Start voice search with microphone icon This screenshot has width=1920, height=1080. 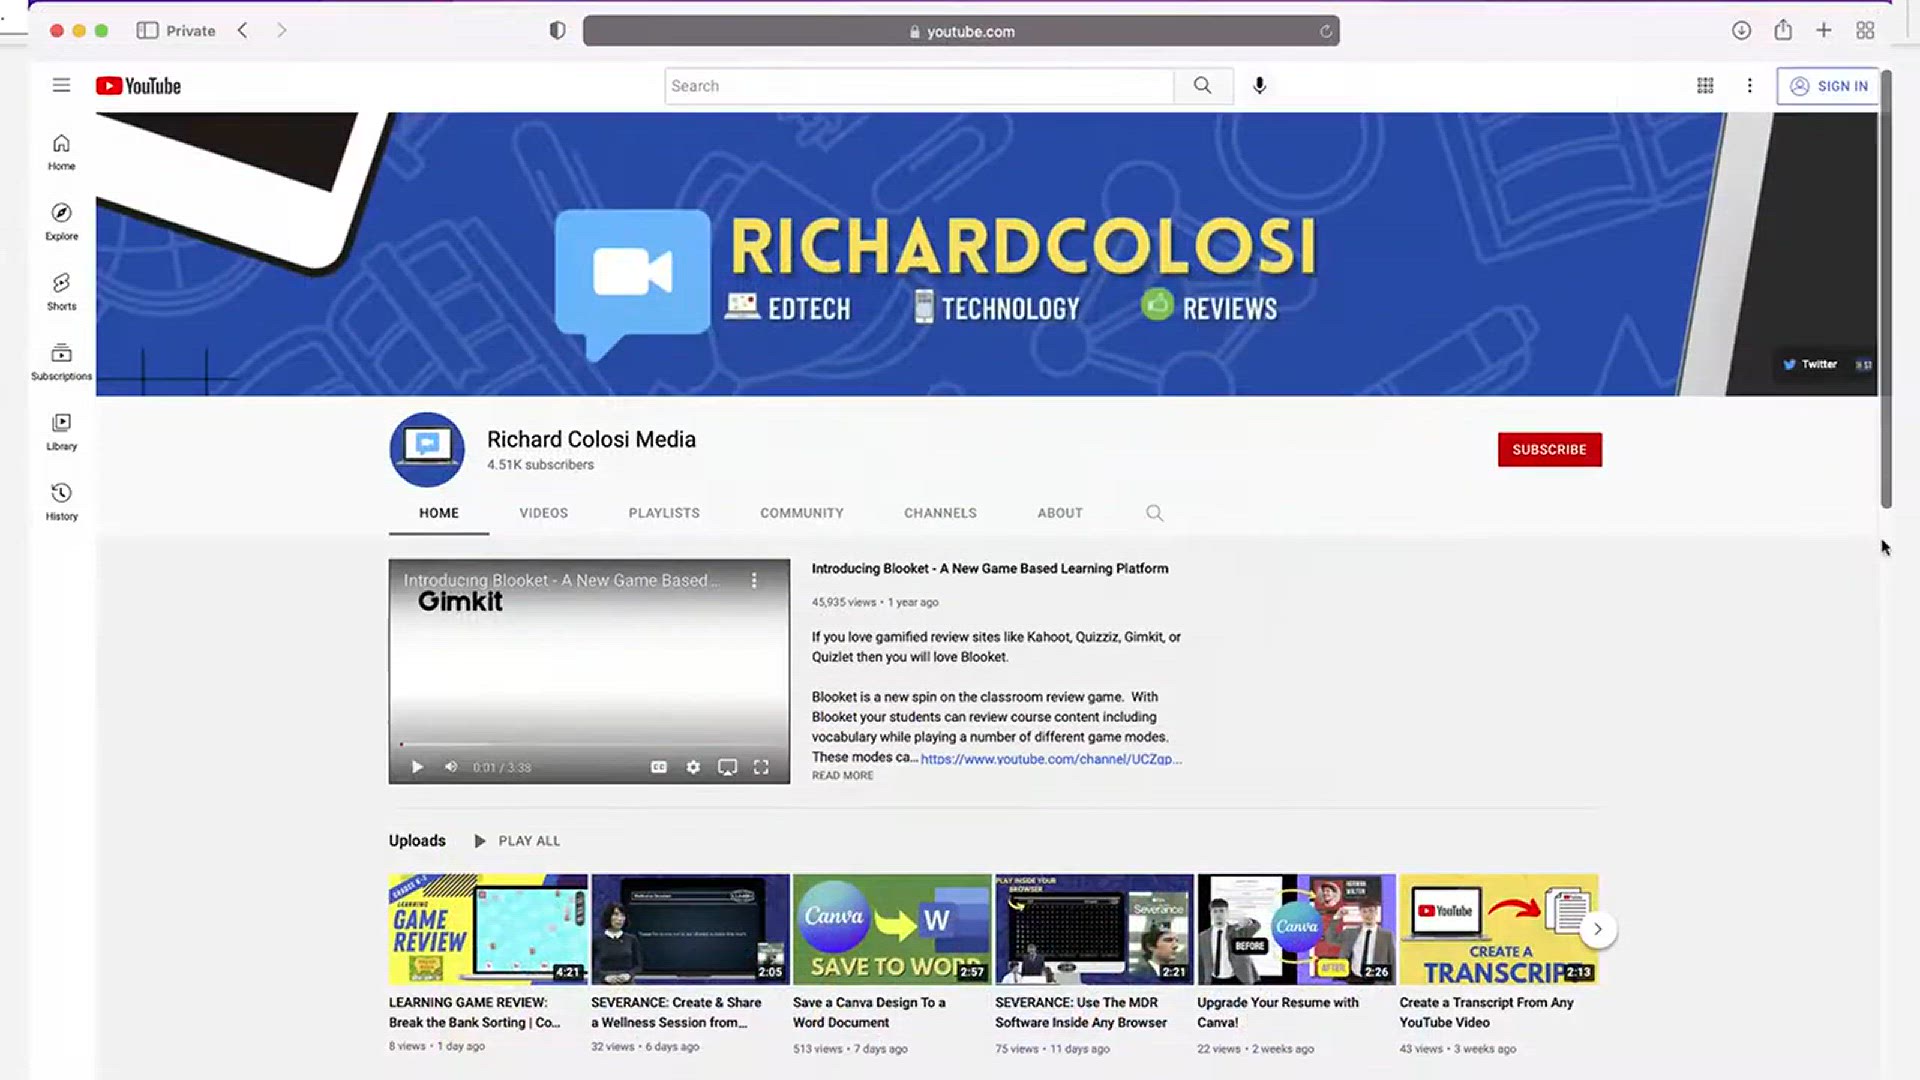pyautogui.click(x=1260, y=86)
